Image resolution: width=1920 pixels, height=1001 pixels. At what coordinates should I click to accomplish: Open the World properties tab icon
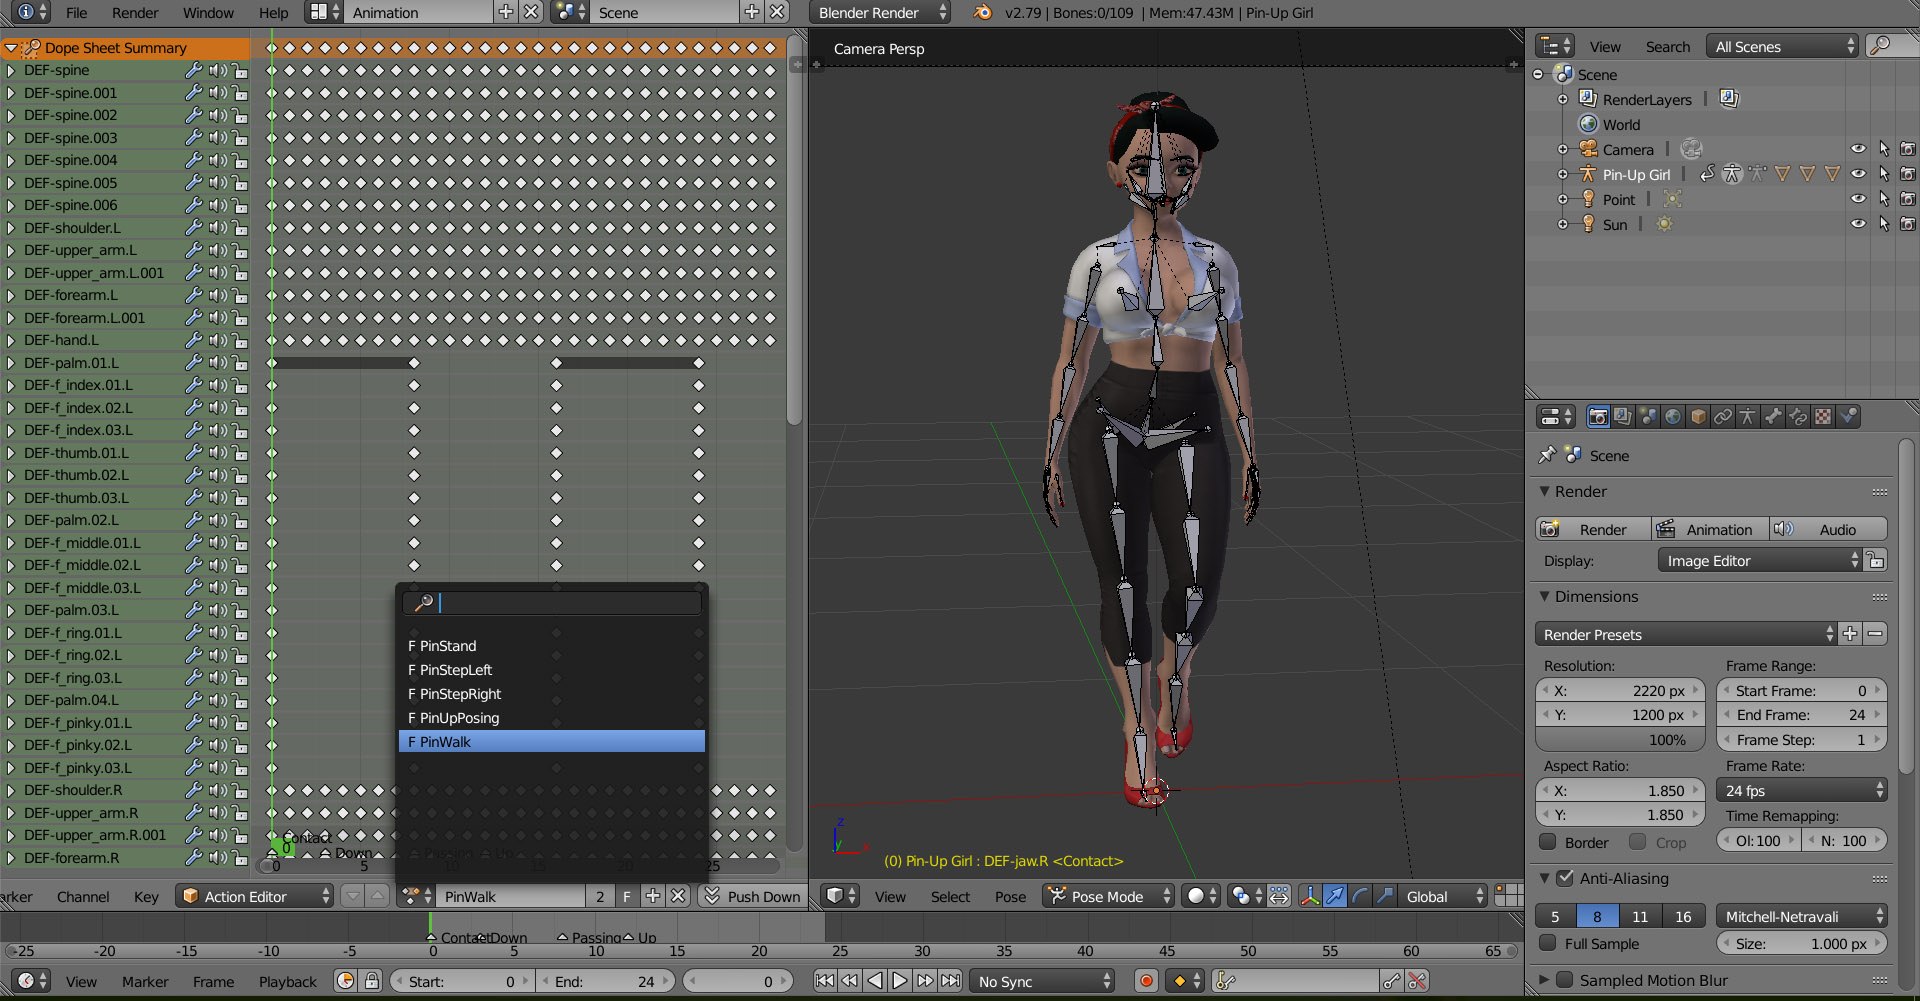pyautogui.click(x=1673, y=417)
